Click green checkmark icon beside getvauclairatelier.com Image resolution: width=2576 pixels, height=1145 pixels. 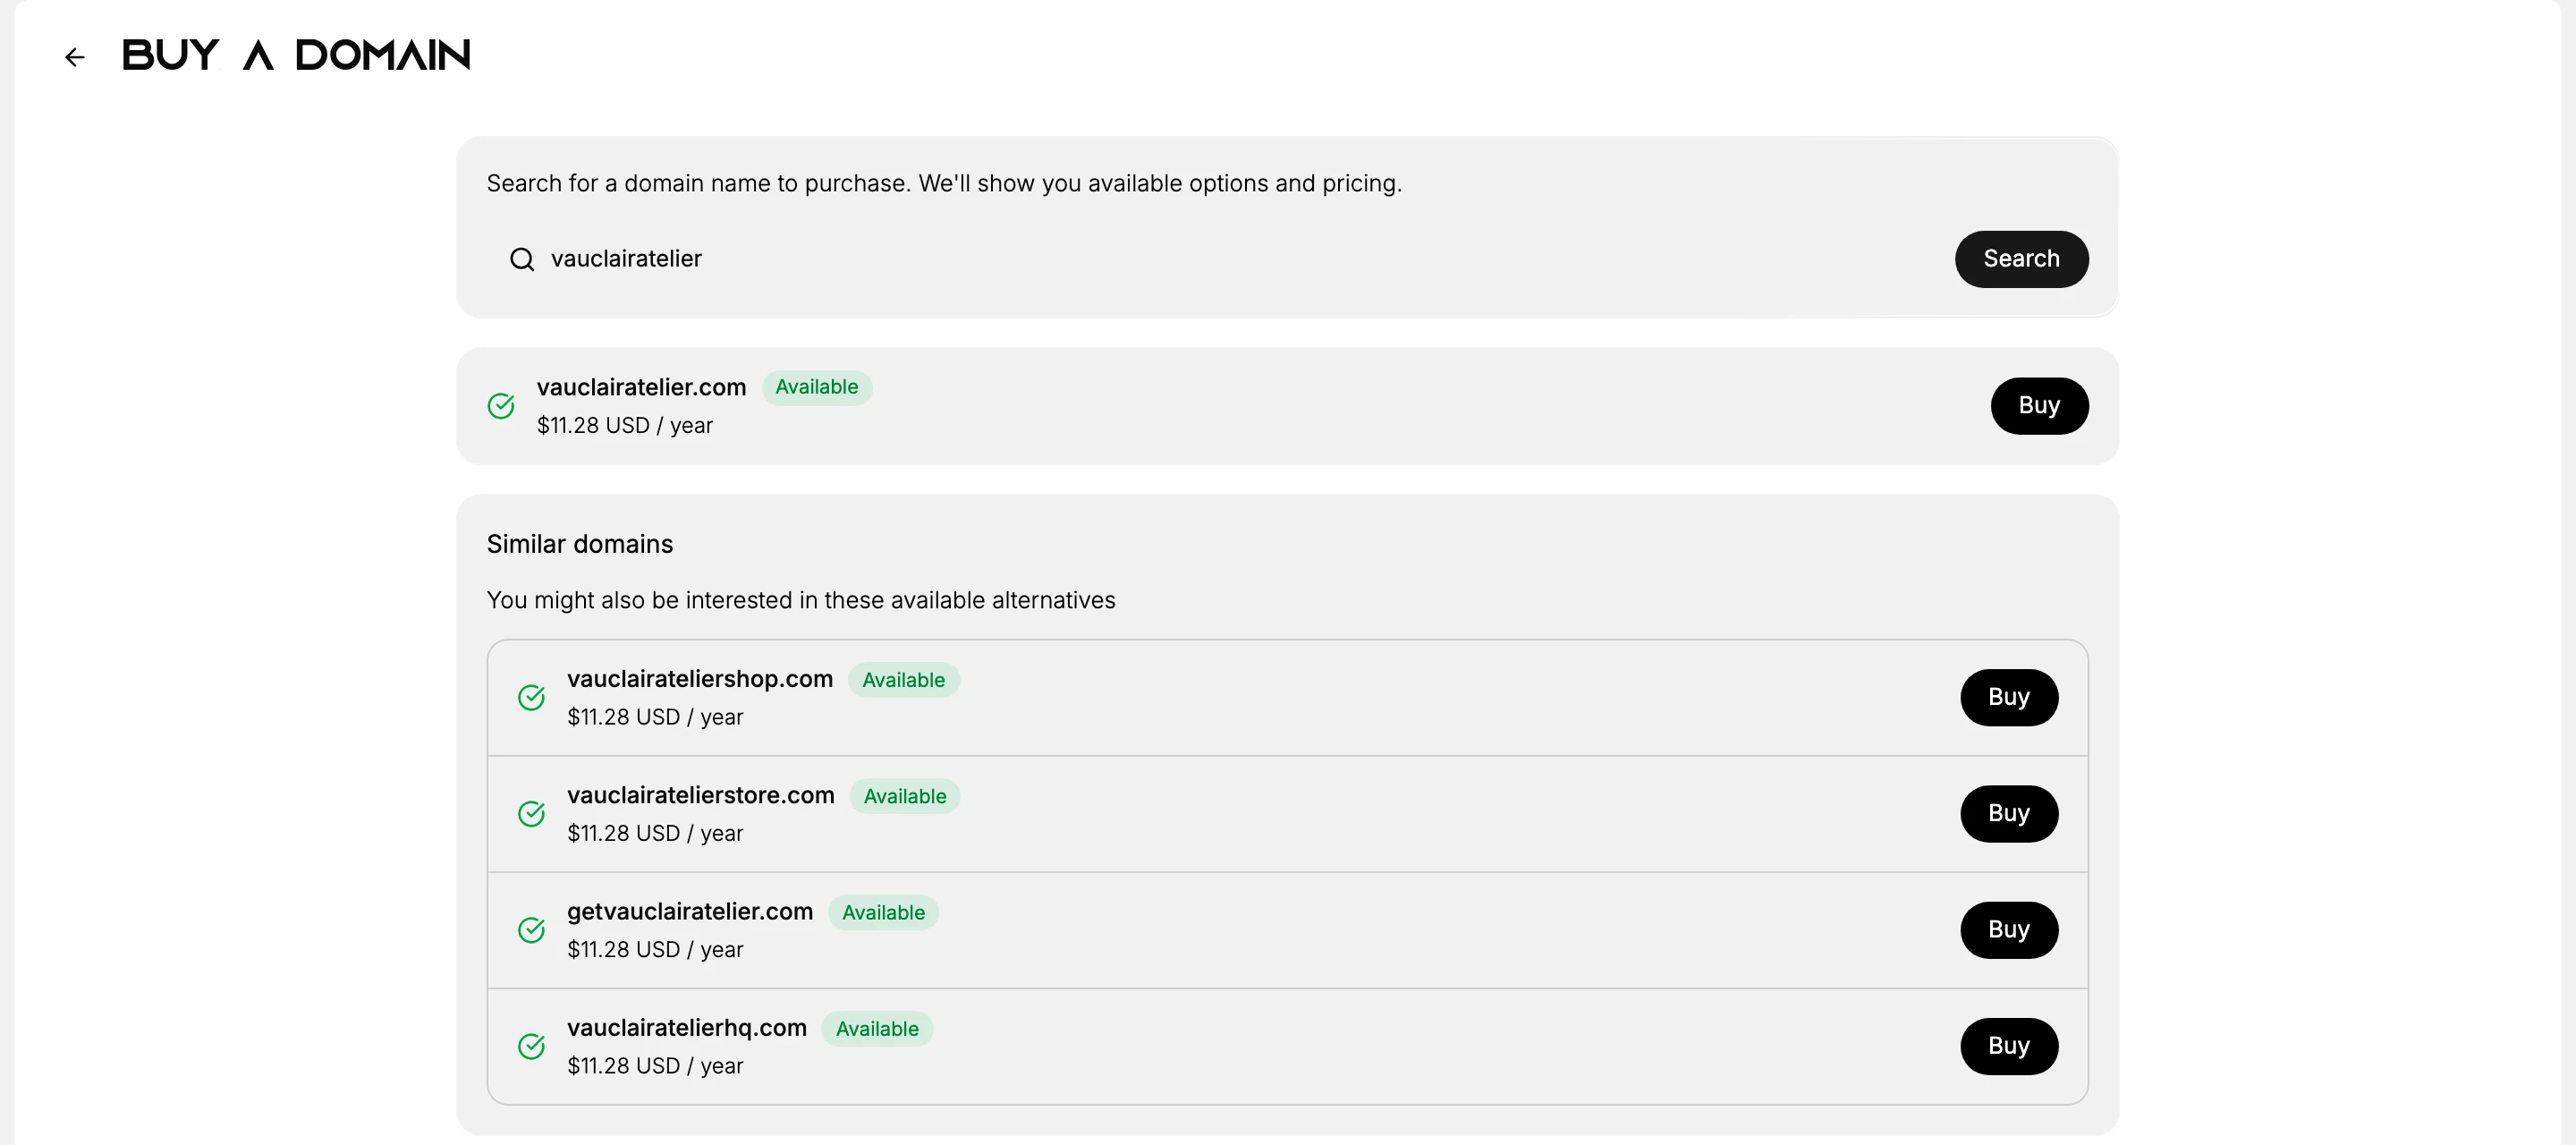[531, 930]
